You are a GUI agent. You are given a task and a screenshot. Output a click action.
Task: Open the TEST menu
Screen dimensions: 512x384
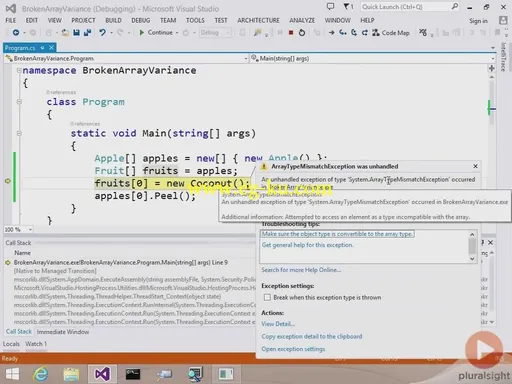[x=221, y=20]
